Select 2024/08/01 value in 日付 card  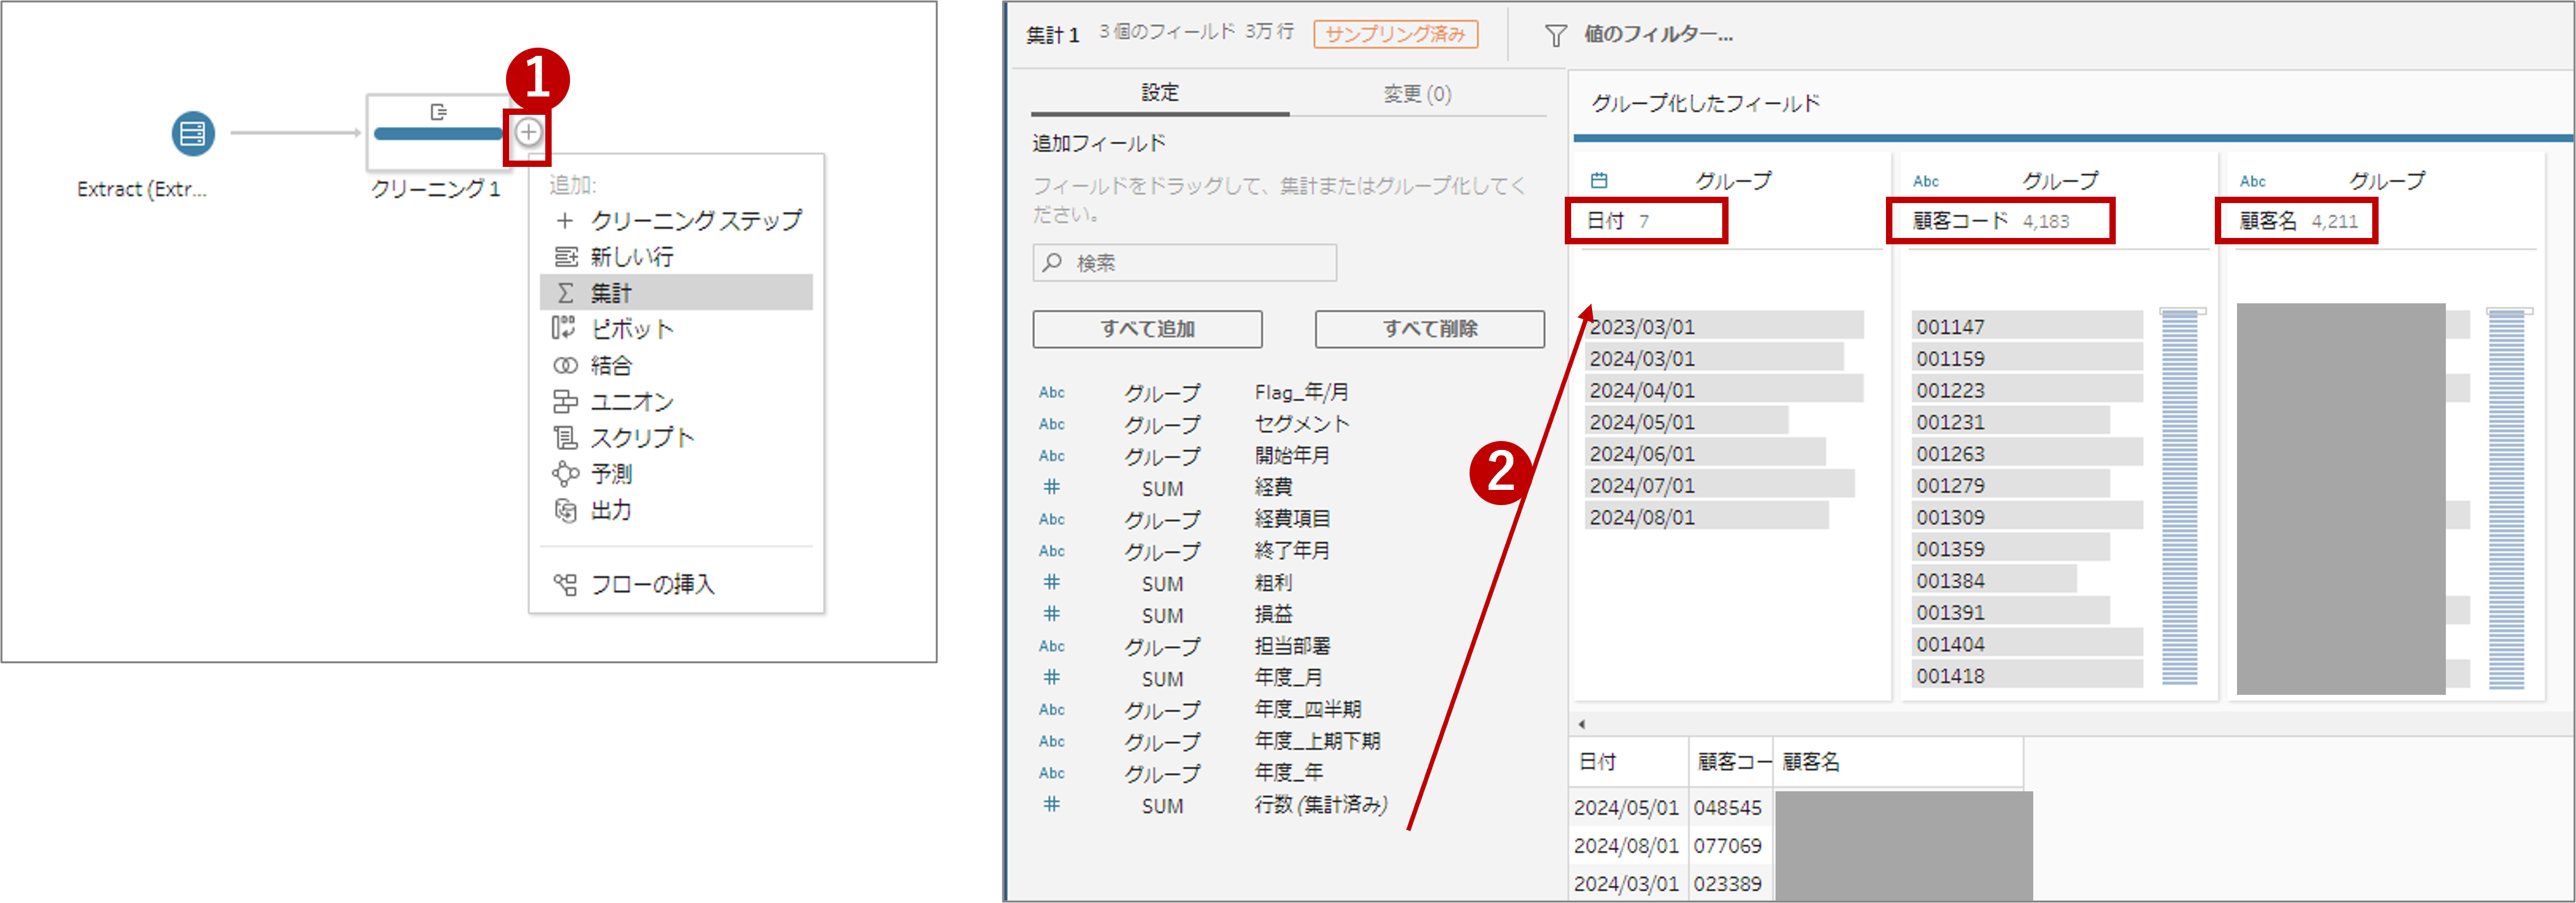[x=1707, y=517]
